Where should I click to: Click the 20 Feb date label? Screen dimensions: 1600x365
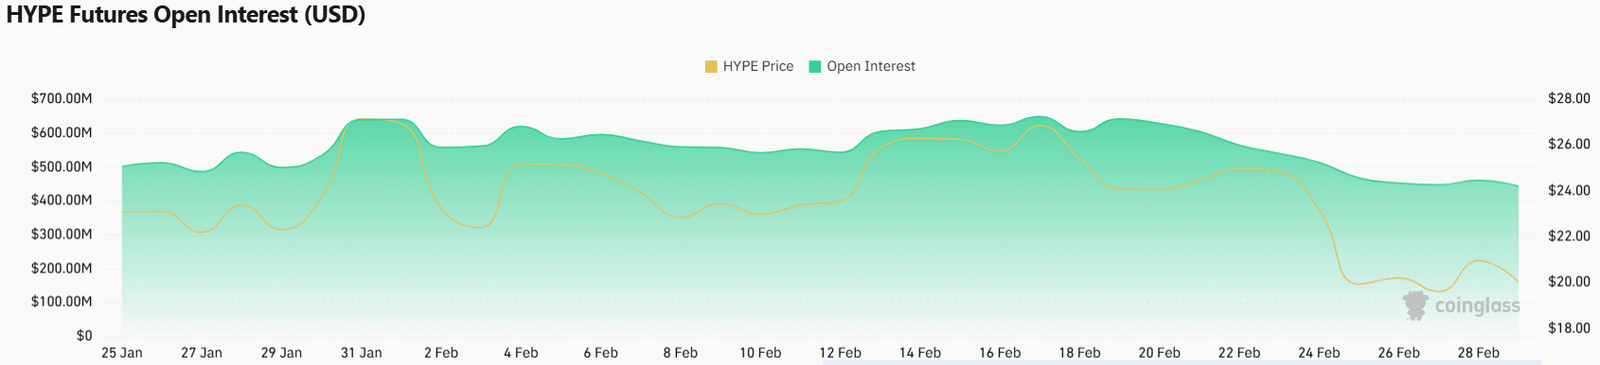click(1159, 353)
